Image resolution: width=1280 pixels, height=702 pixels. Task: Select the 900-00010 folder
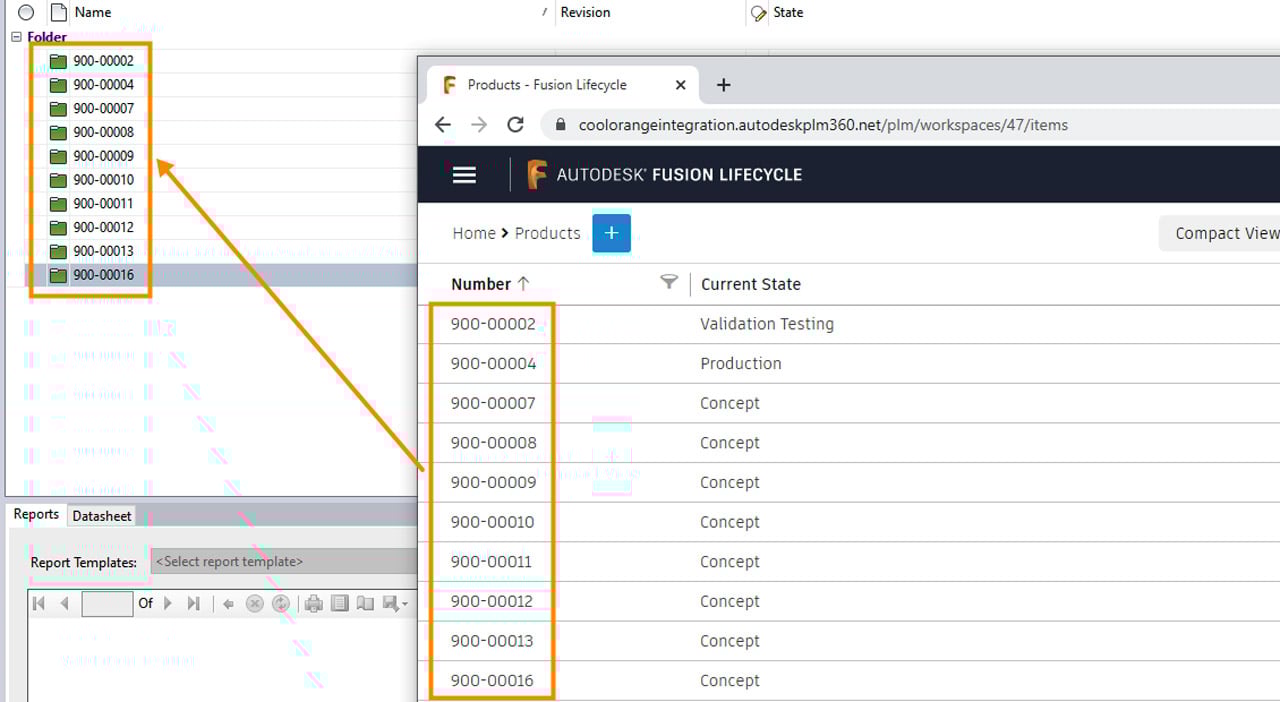[103, 180]
